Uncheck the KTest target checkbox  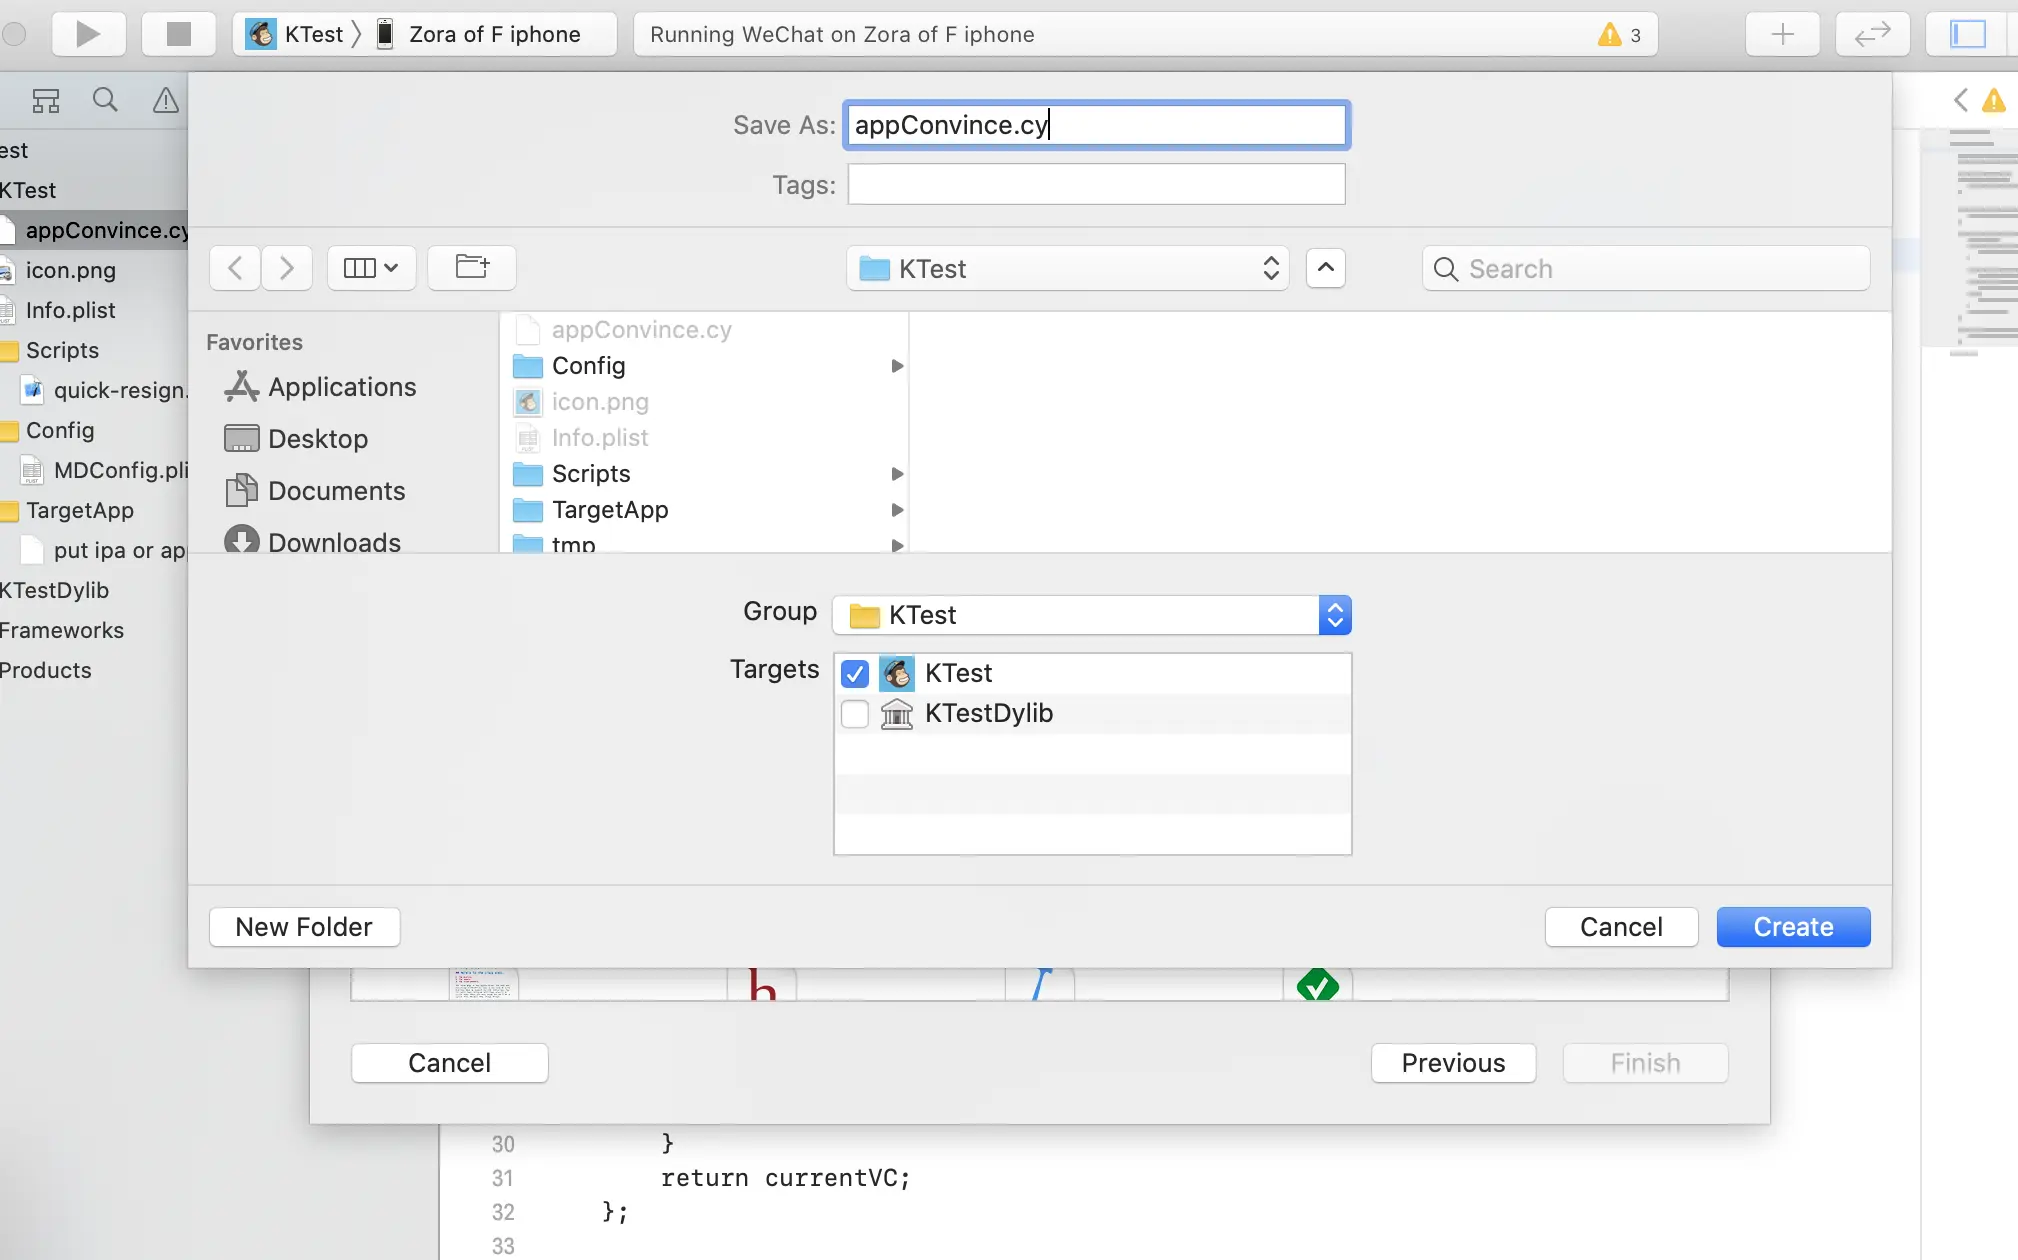tap(855, 674)
